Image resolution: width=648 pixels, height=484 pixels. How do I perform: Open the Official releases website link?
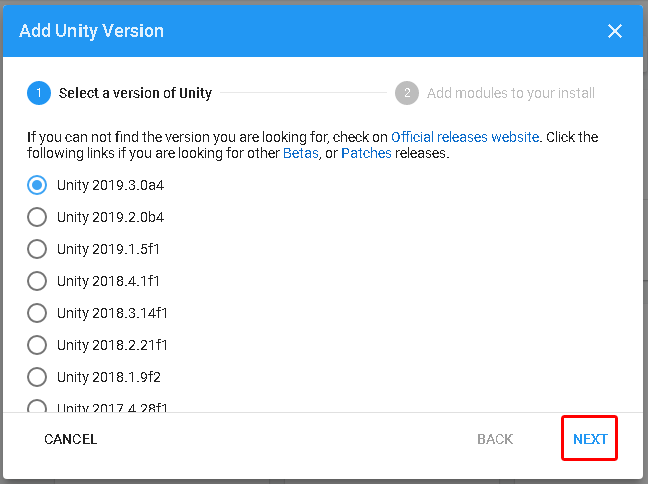tap(465, 137)
